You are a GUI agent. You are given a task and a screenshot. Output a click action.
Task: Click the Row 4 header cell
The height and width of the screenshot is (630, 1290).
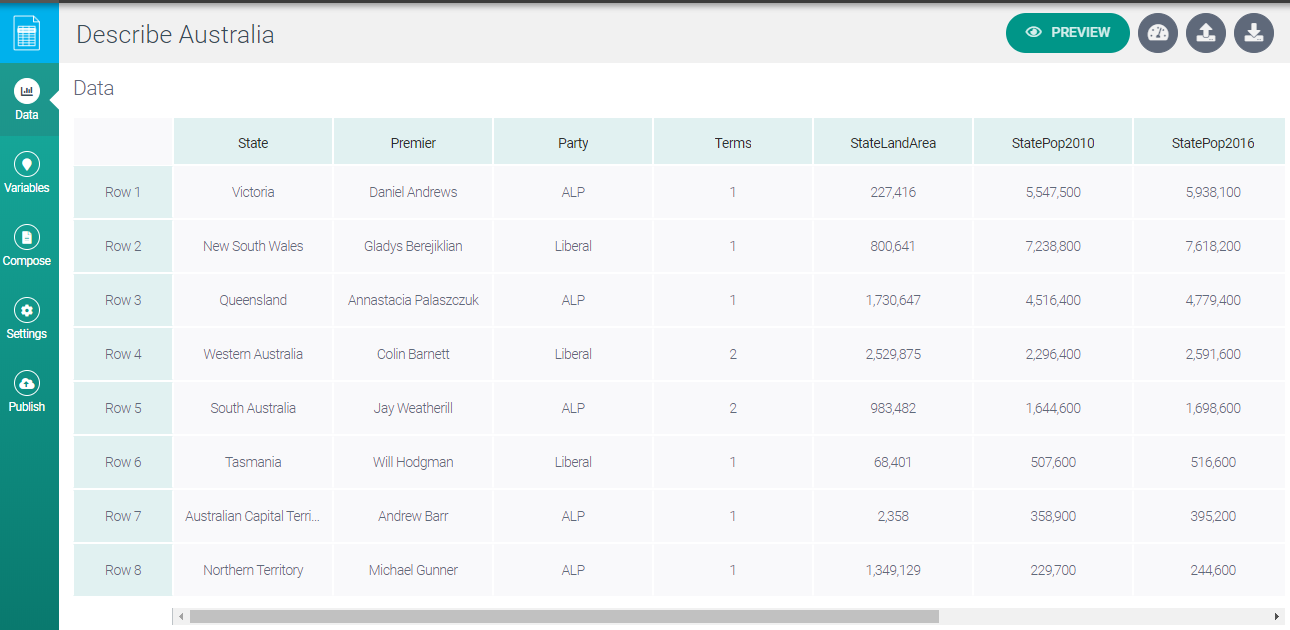click(122, 354)
